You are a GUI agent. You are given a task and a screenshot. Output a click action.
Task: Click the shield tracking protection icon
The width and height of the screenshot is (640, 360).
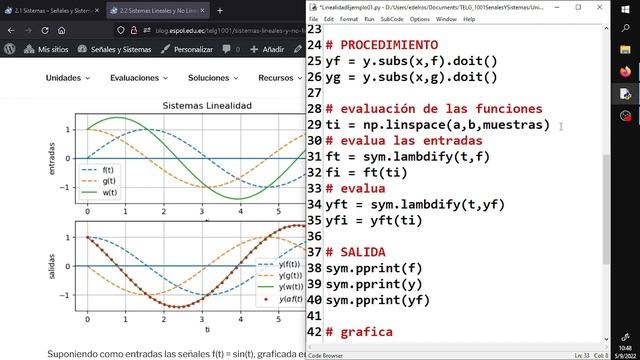point(121,30)
